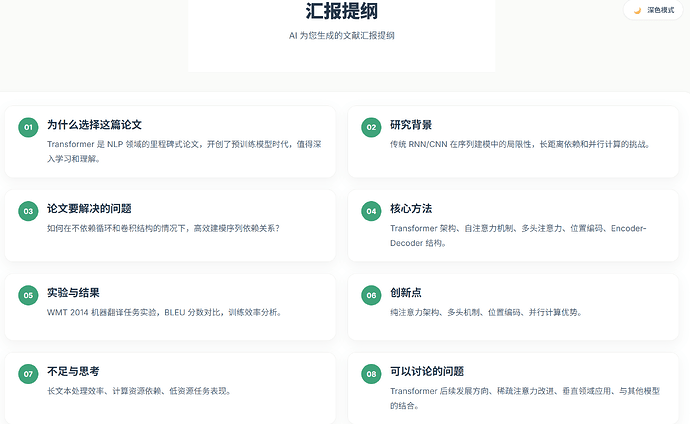Select the 核心方法 heading
The height and width of the screenshot is (424, 690).
coord(411,208)
